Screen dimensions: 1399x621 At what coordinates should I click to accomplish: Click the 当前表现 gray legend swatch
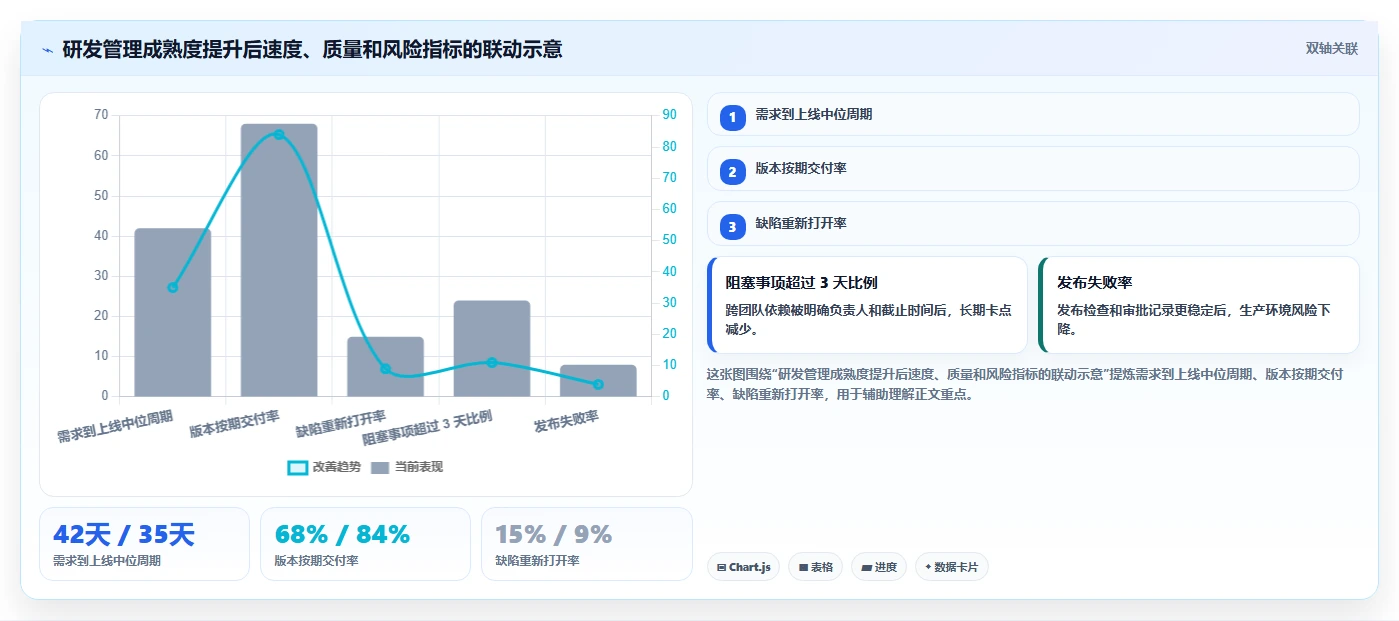pyautogui.click(x=380, y=468)
